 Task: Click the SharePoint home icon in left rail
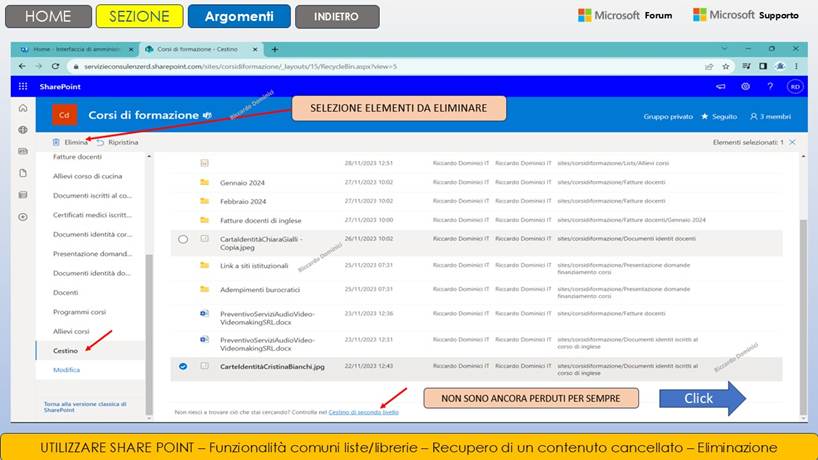click(x=23, y=108)
